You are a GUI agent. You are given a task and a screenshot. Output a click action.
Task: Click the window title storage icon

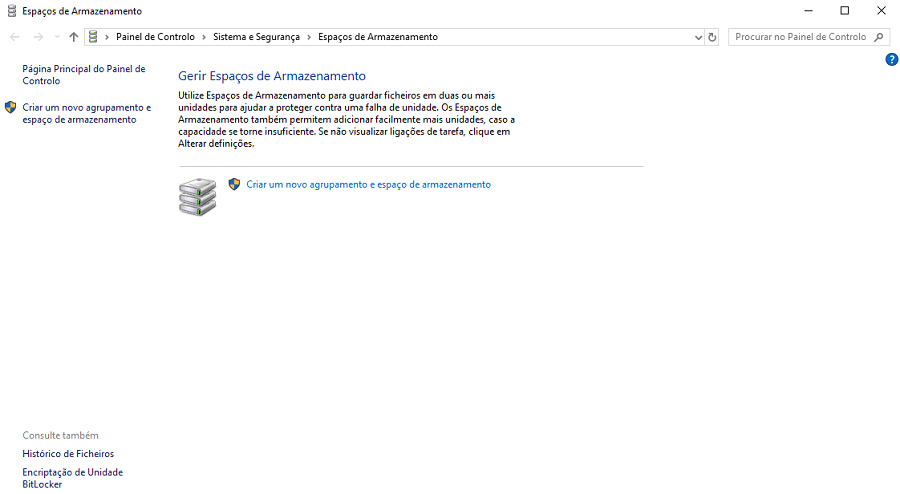(x=11, y=11)
